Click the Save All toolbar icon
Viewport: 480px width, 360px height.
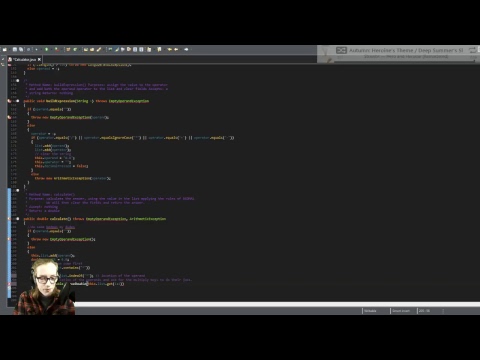(x=21, y=49)
